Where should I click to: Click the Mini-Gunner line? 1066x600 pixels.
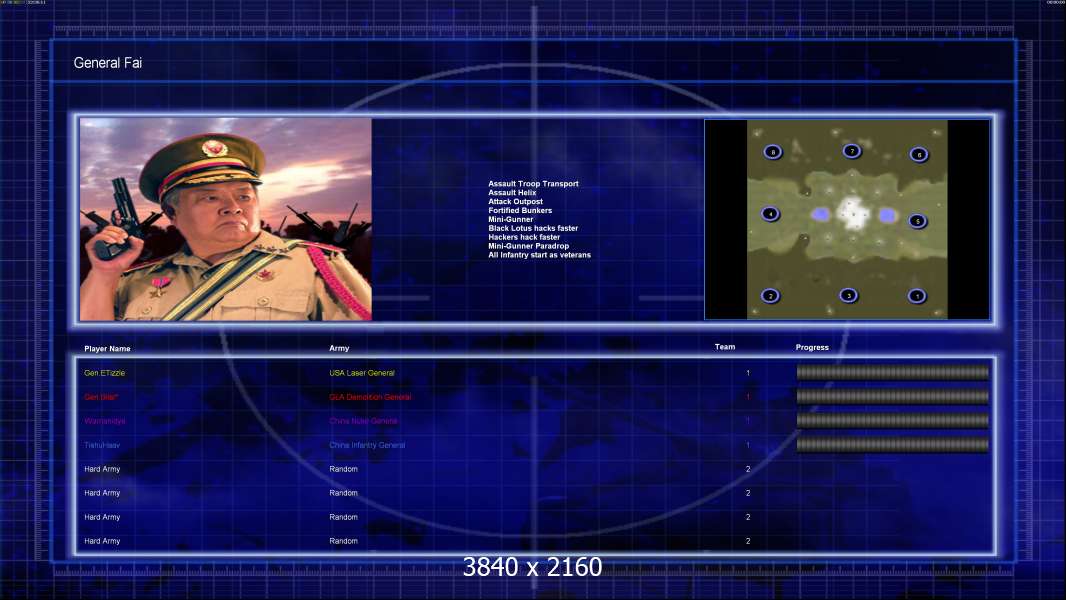[511, 219]
